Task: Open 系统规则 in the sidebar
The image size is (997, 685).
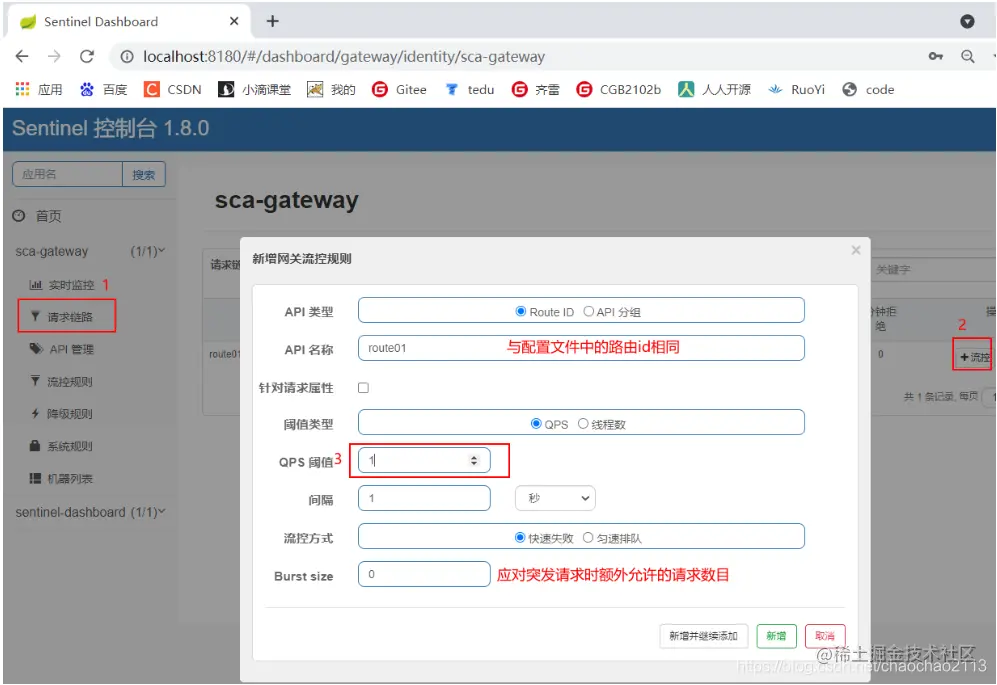Action: click(62, 446)
